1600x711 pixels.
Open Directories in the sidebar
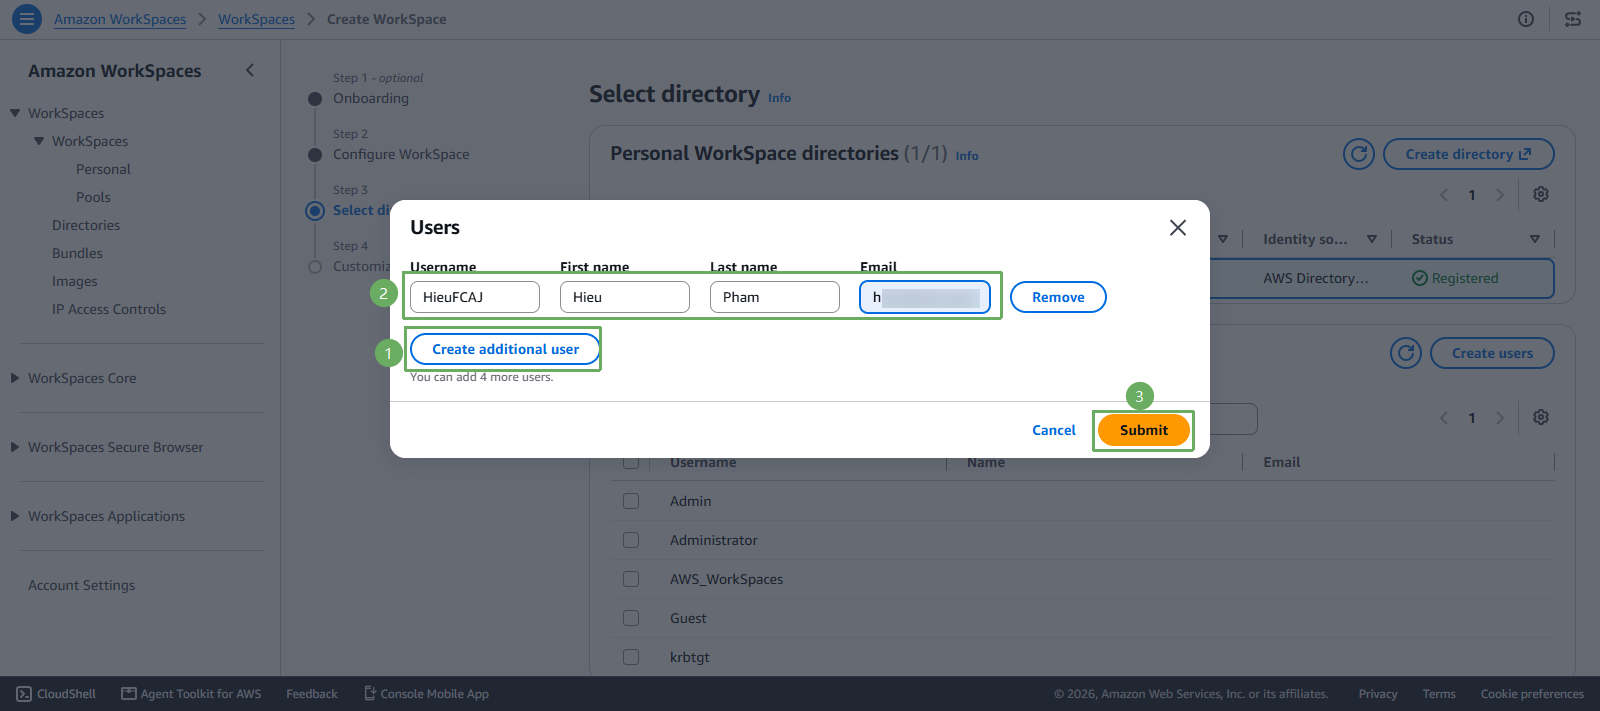(86, 225)
